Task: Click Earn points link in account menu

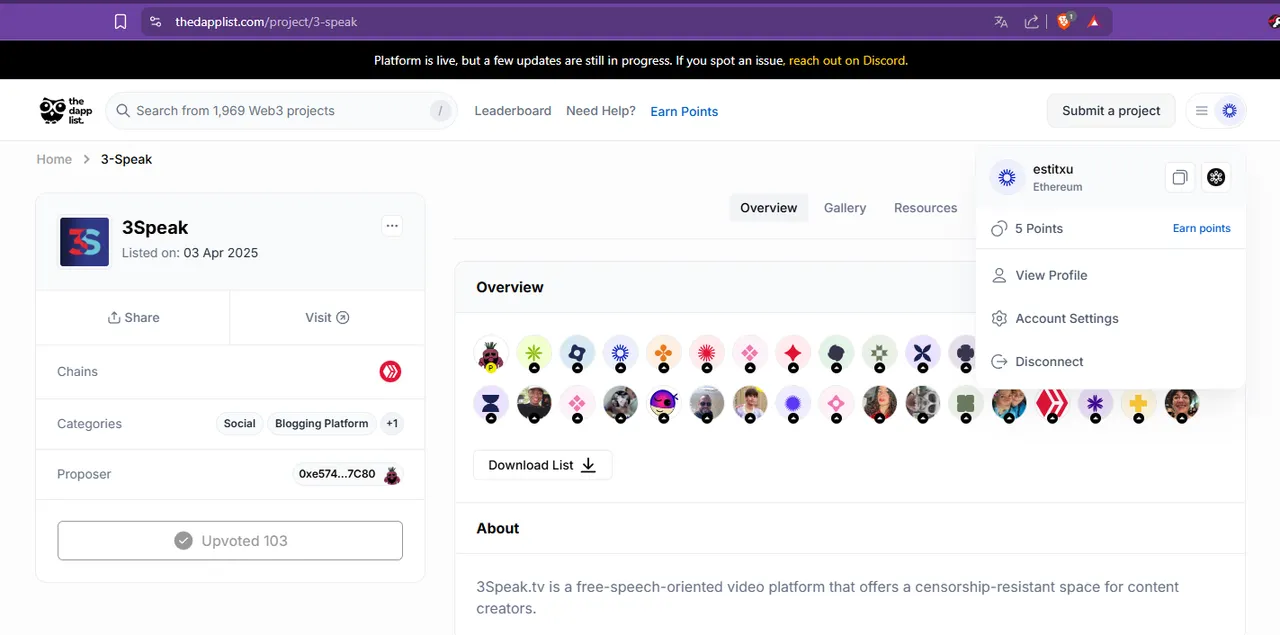Action: tap(1201, 228)
